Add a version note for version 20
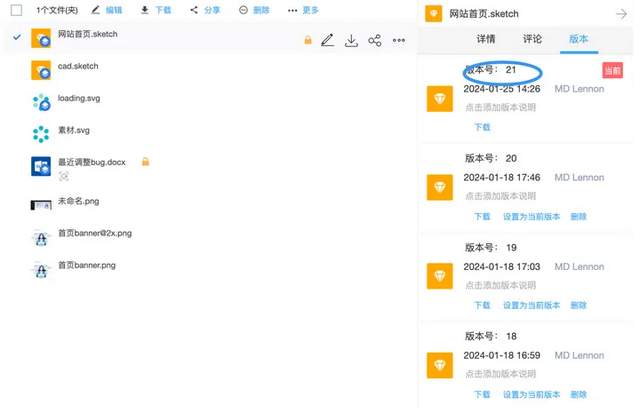640x413 pixels. pos(500,196)
